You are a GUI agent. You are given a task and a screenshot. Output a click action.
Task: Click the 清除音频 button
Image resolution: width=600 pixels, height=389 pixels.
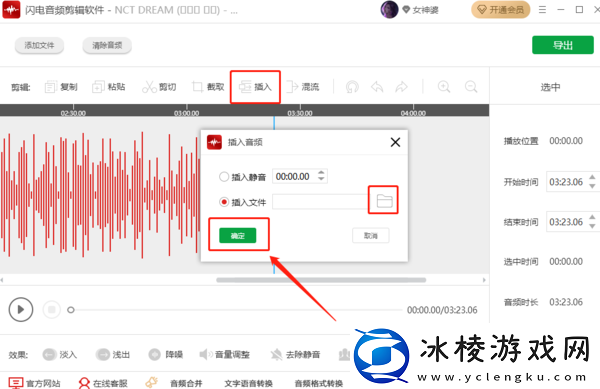coord(107,46)
